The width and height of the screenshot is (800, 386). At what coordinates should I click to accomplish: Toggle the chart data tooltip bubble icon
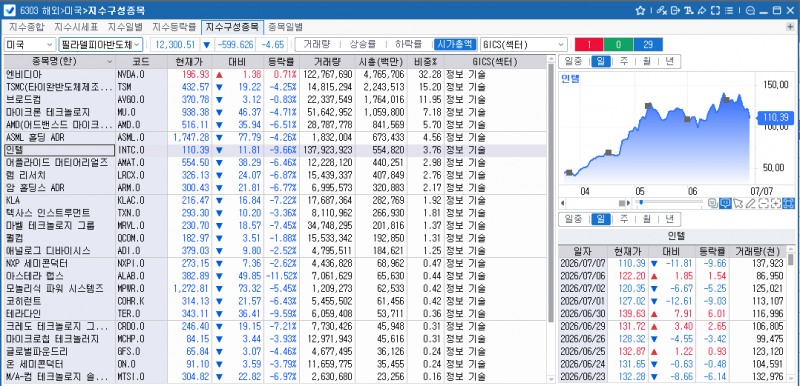tap(726, 203)
